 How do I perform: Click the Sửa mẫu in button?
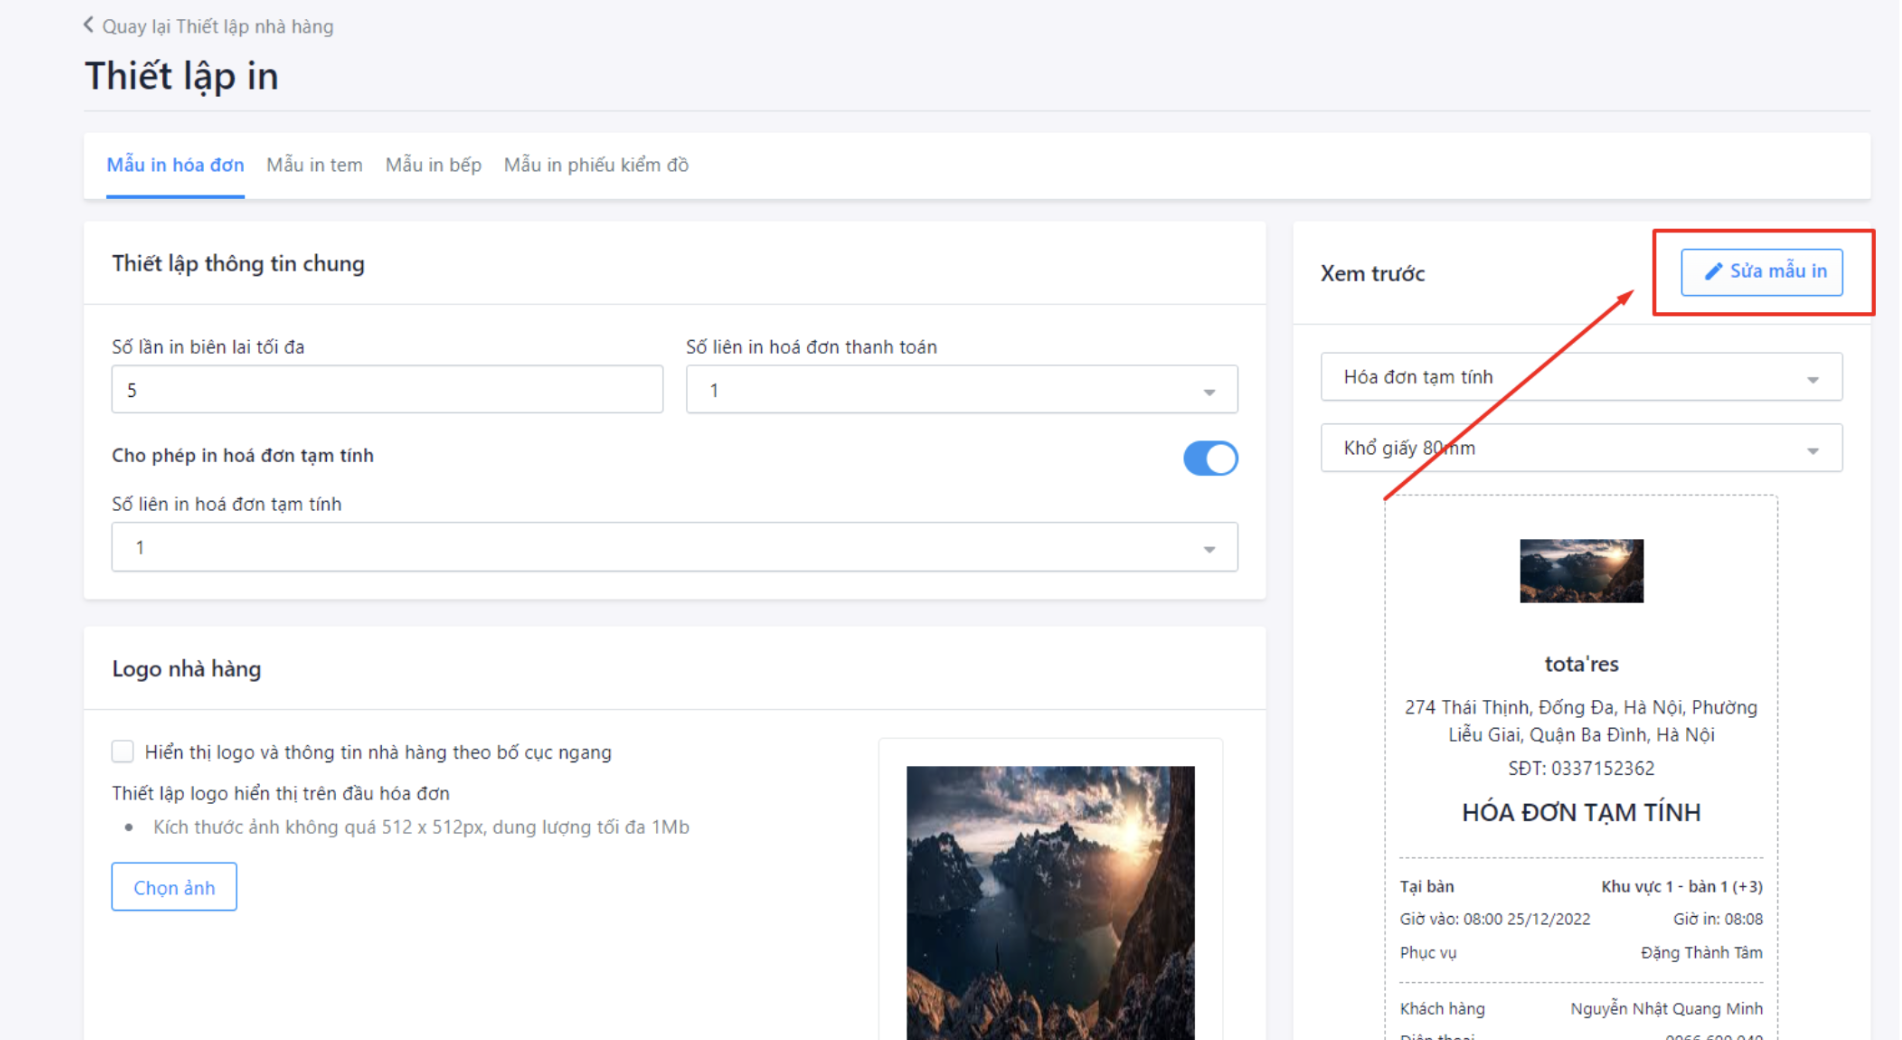coord(1761,272)
